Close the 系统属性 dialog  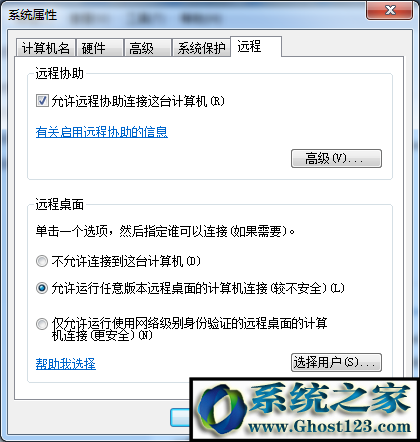[x=389, y=10]
